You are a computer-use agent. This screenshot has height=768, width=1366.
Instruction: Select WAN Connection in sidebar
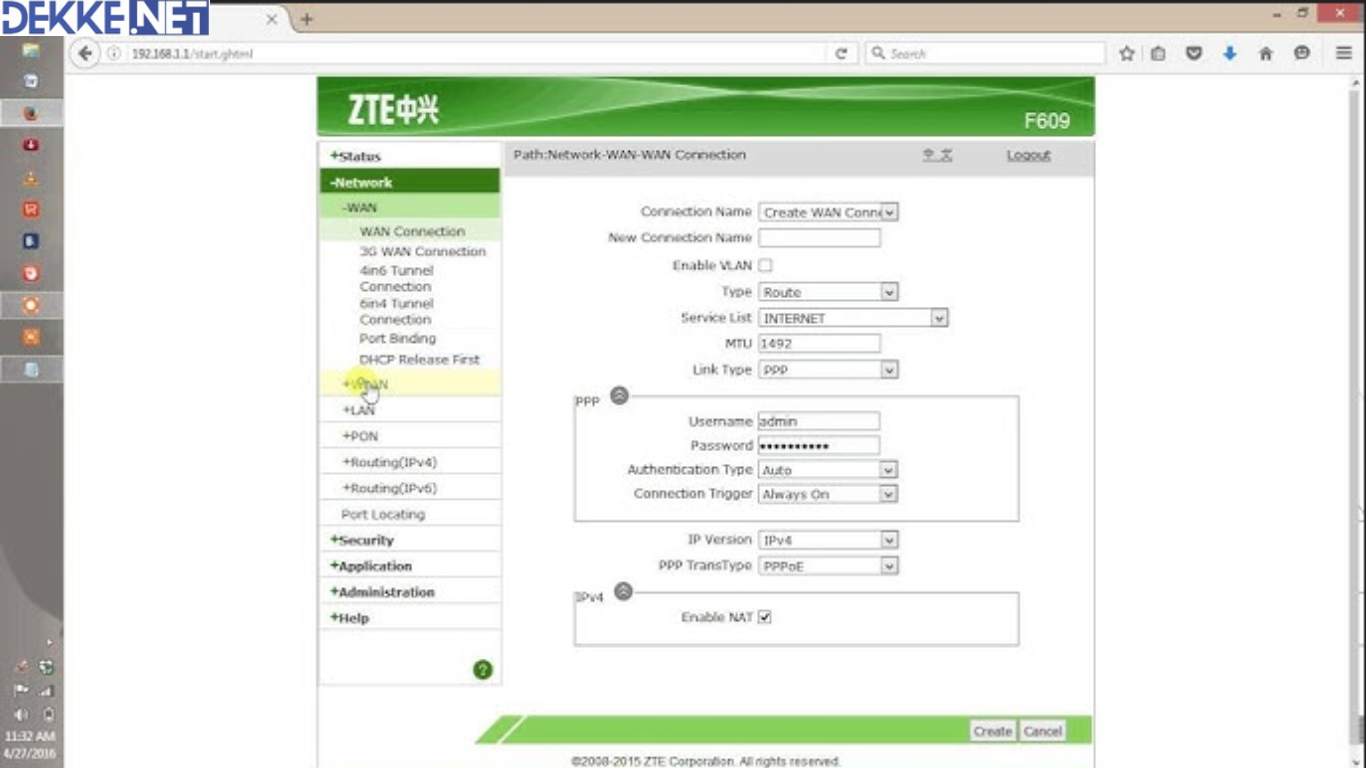[412, 231]
